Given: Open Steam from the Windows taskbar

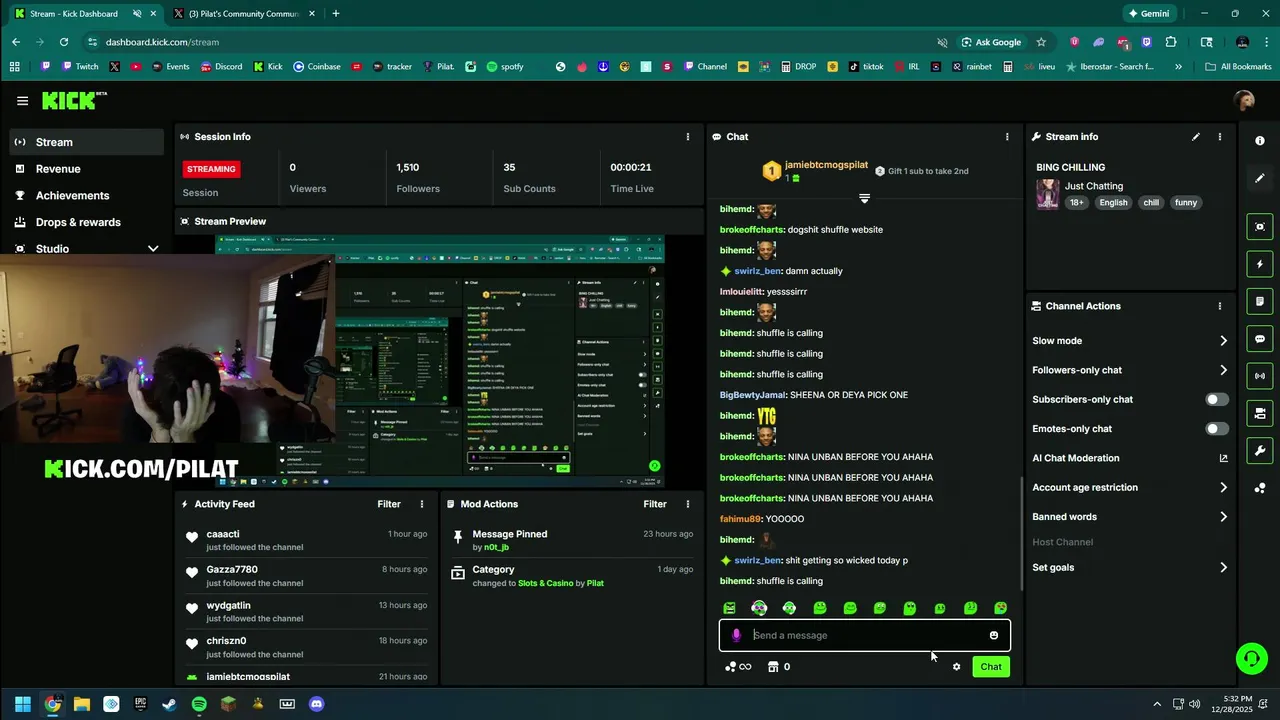Looking at the screenshot, I should click(x=170, y=704).
